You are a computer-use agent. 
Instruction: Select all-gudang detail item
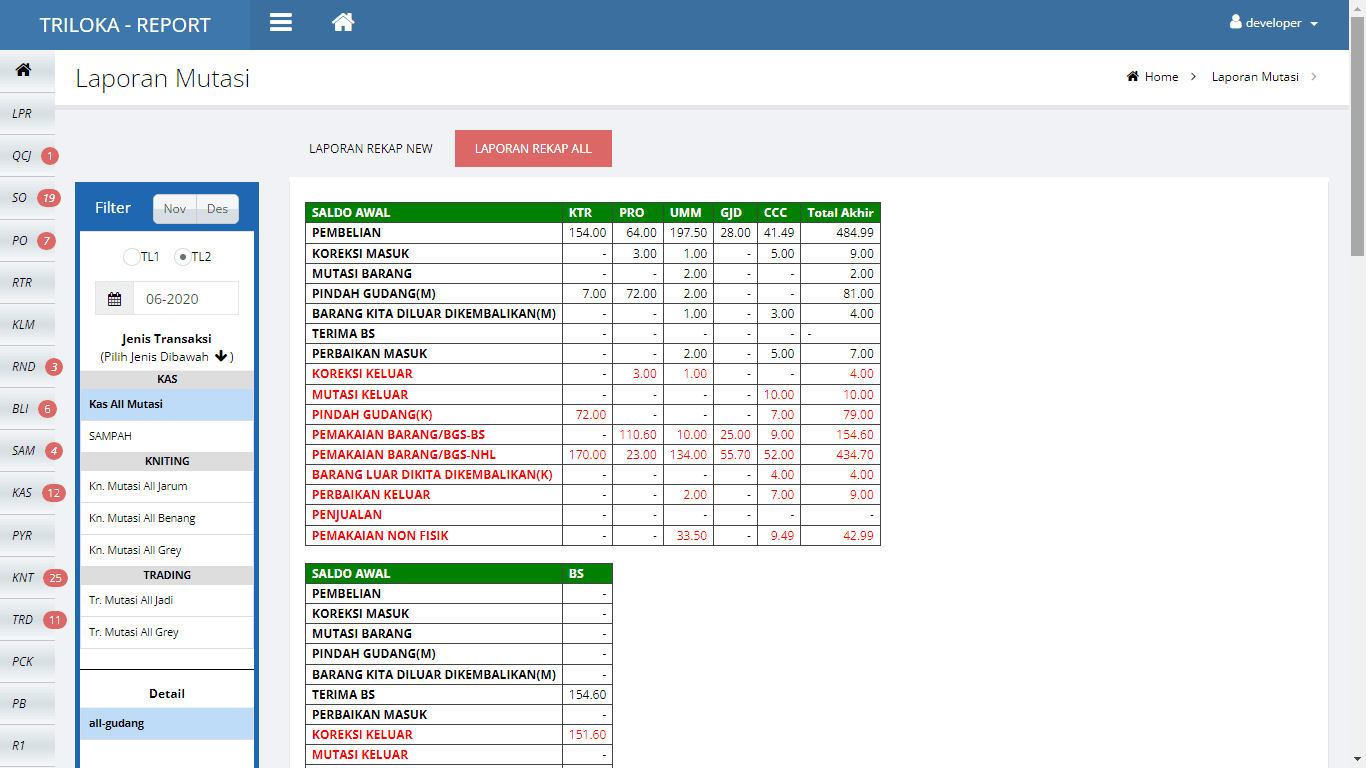(x=167, y=723)
